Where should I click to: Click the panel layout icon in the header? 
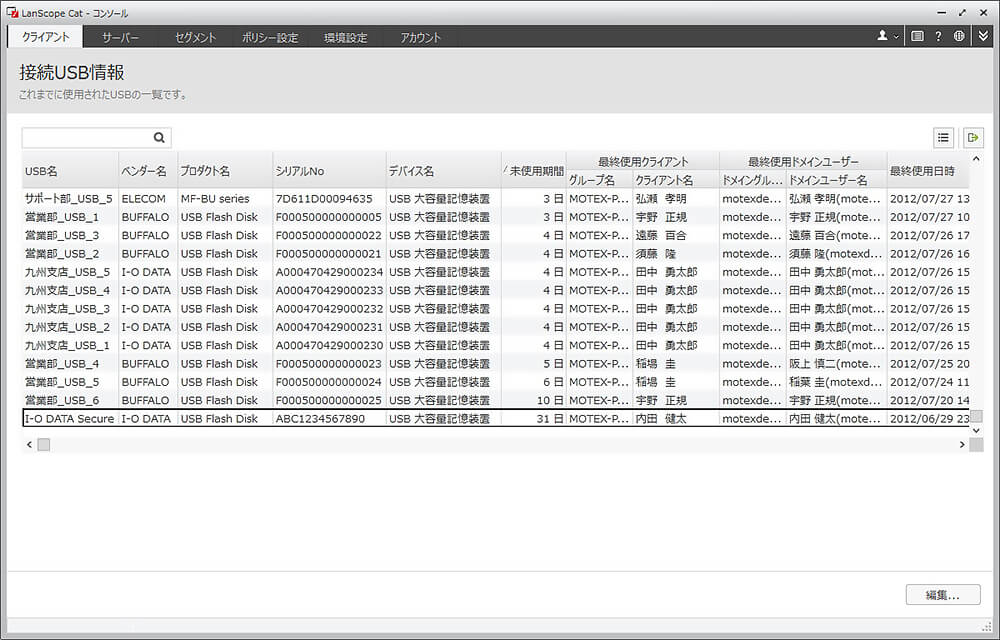pyautogui.click(x=917, y=36)
